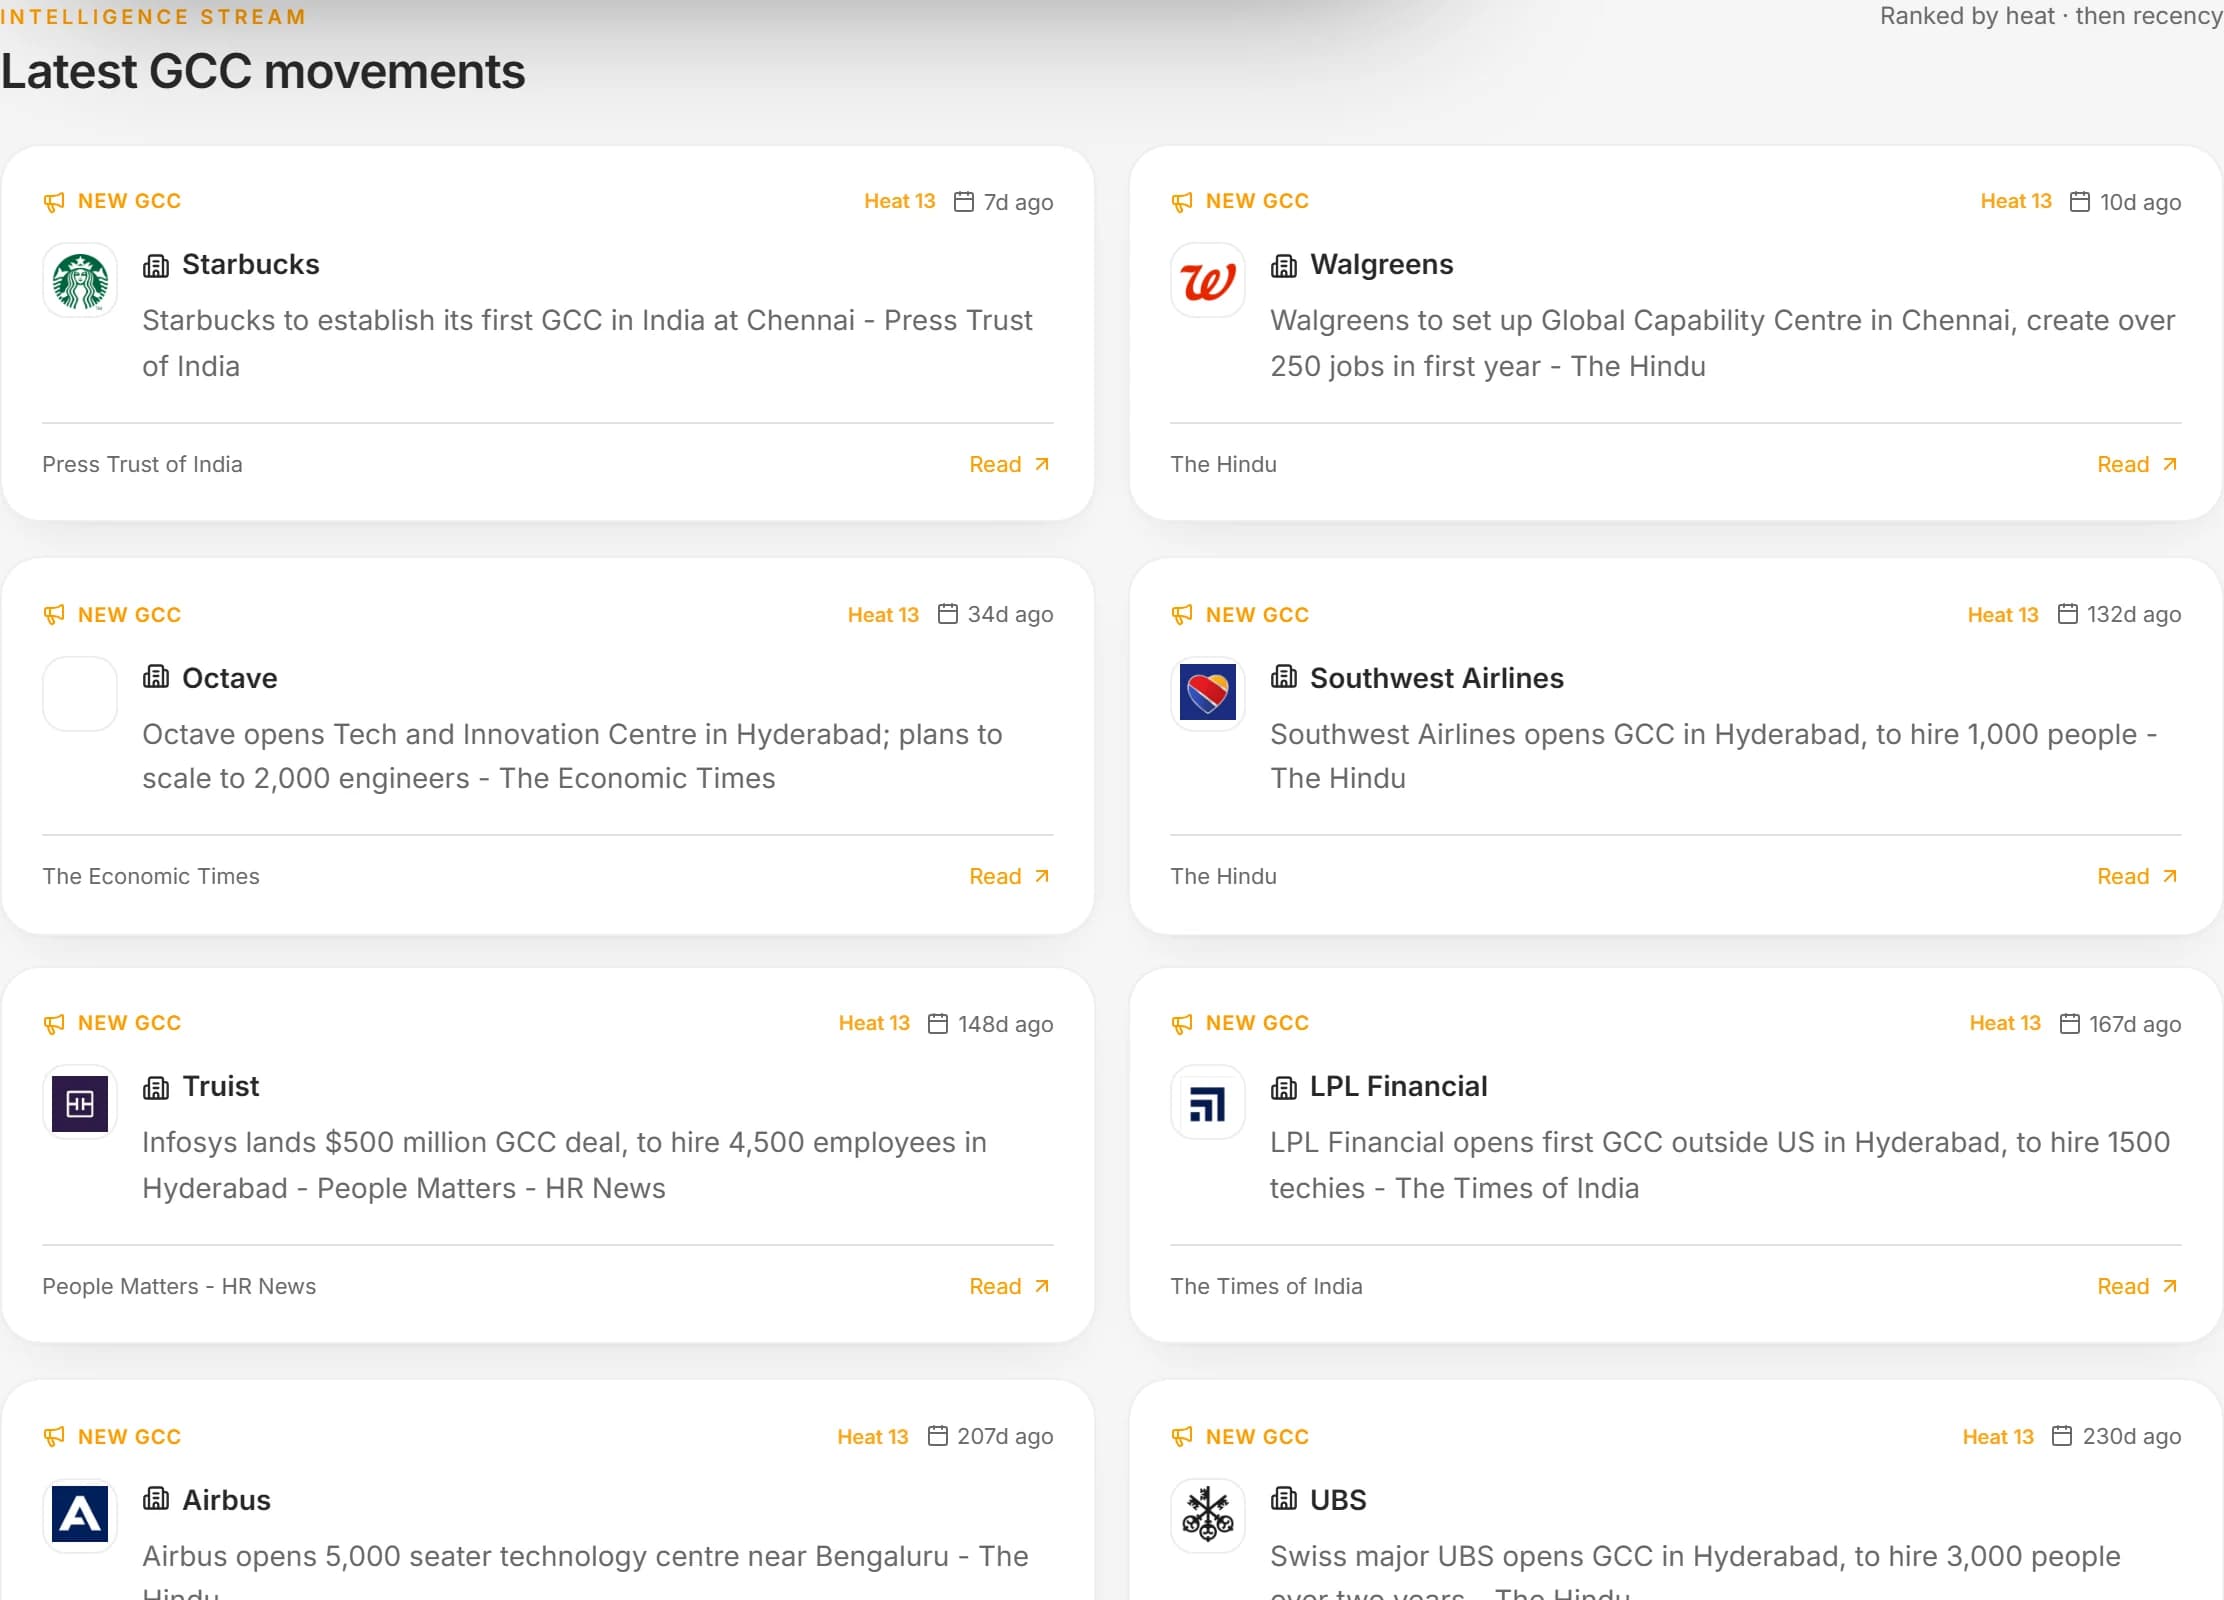Select the Starbucks company name
Screen dimensions: 2224x1600
coord(250,265)
